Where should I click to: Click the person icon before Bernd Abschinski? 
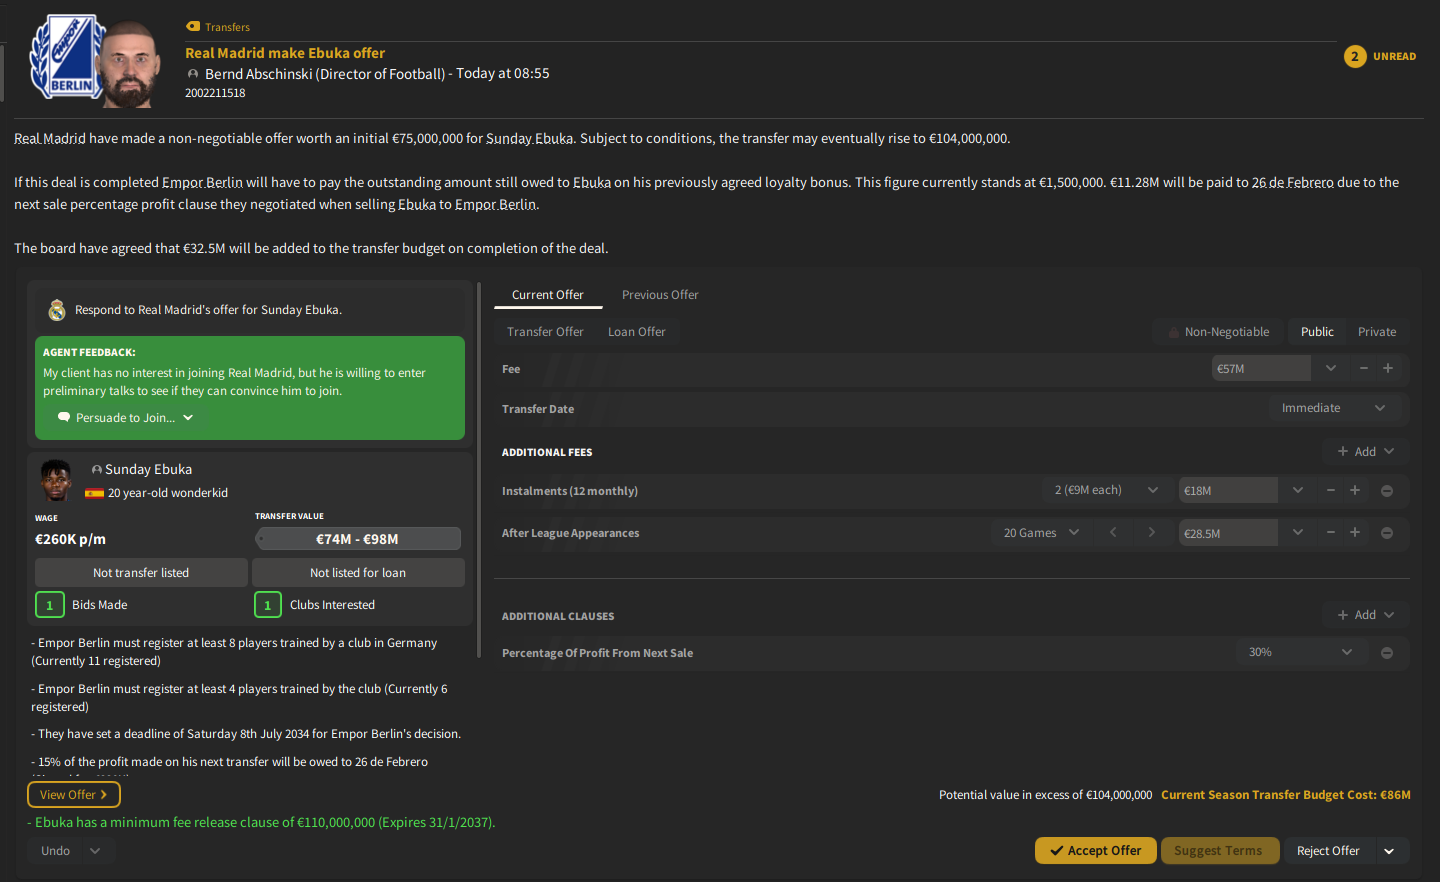pyautogui.click(x=193, y=74)
